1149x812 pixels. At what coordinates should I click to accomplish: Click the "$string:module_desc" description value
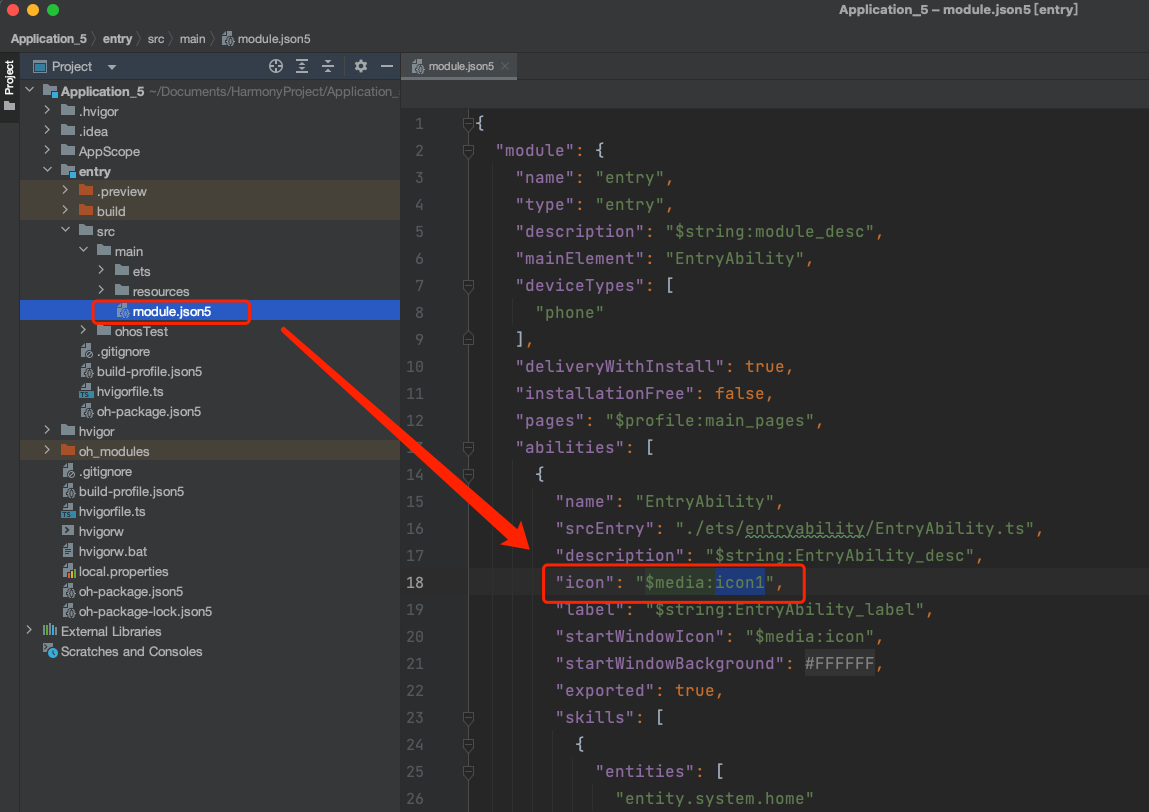click(x=770, y=232)
